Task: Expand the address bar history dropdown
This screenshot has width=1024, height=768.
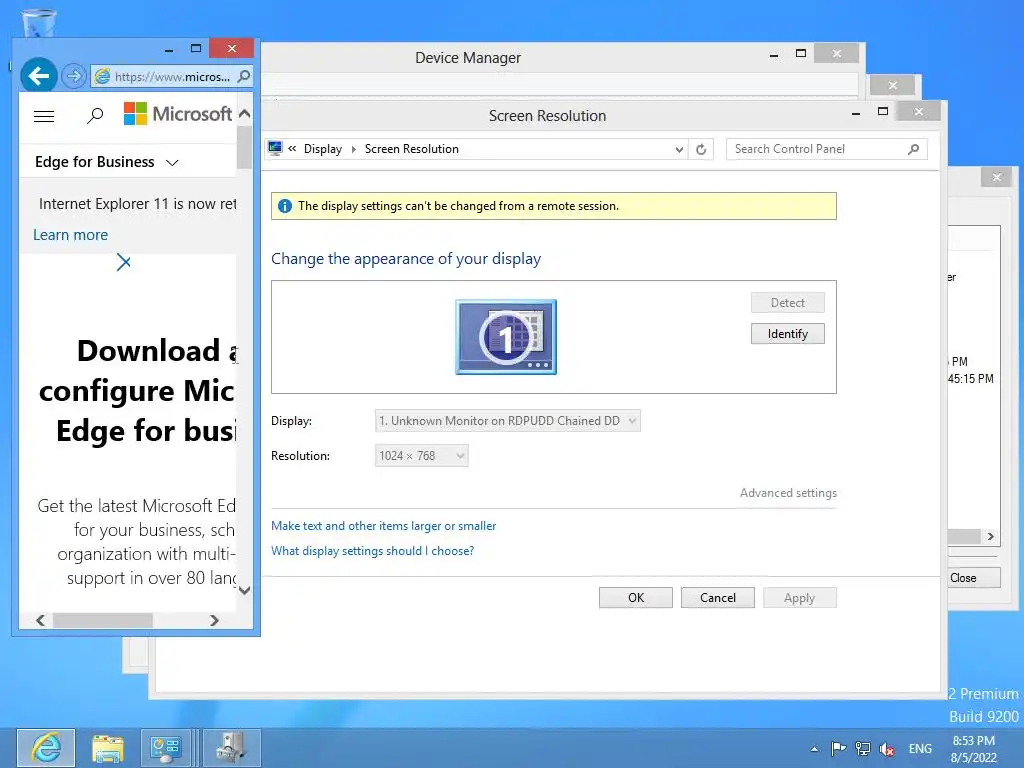Action: point(679,150)
